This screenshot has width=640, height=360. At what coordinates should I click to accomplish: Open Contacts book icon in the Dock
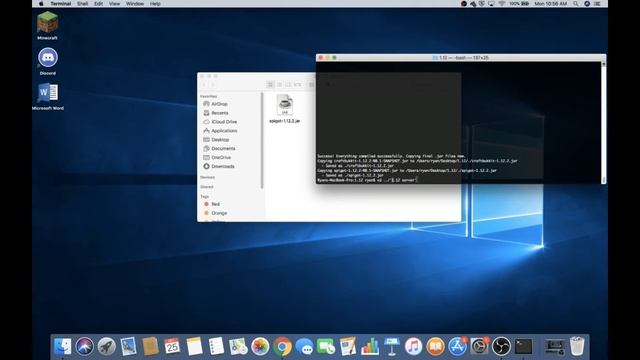(x=150, y=347)
